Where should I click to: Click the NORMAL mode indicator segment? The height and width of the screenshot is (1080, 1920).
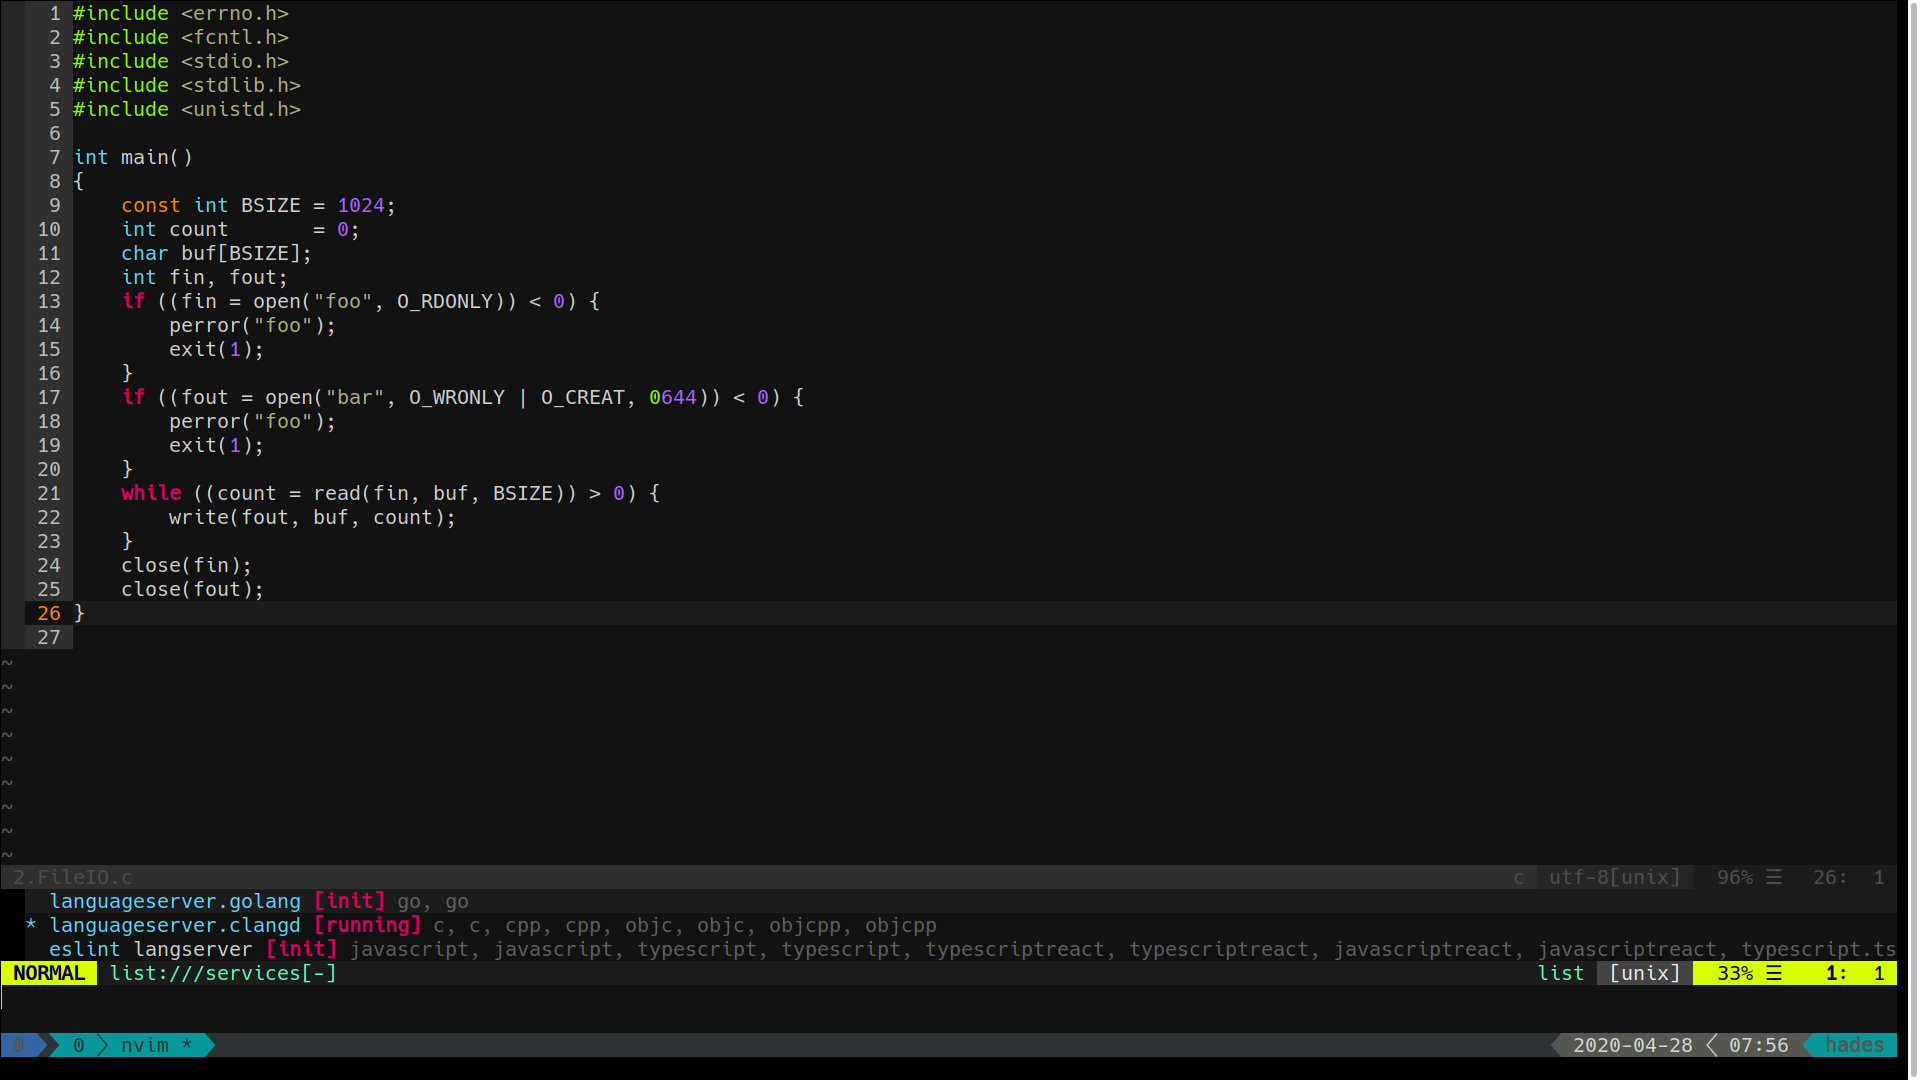48,973
